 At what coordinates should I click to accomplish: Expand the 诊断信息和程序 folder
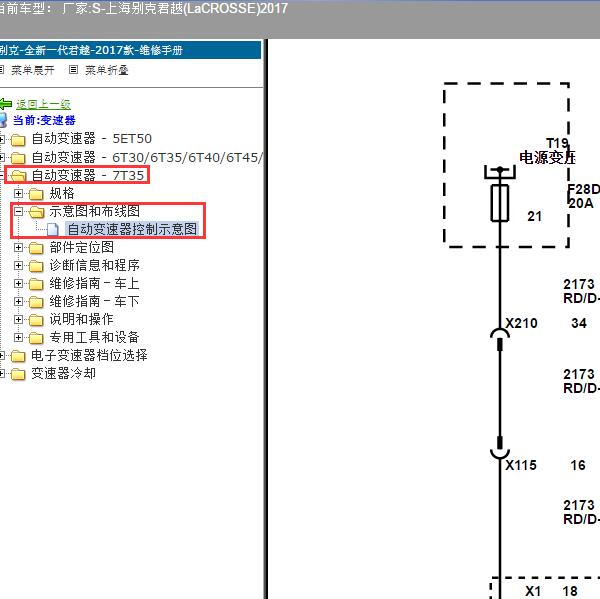click(x=18, y=265)
